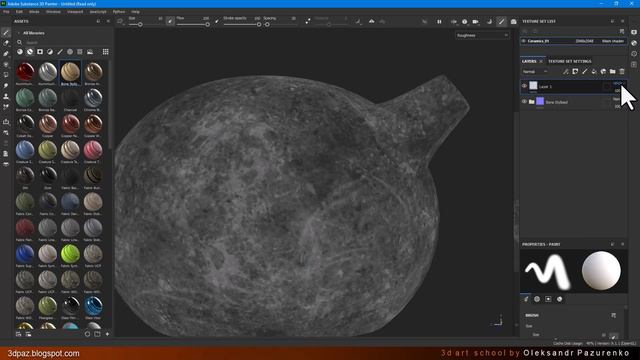Image resolution: width=640 pixels, height=360 pixels.
Task: Filter assets by filters half-circle icon
Action: point(50,52)
